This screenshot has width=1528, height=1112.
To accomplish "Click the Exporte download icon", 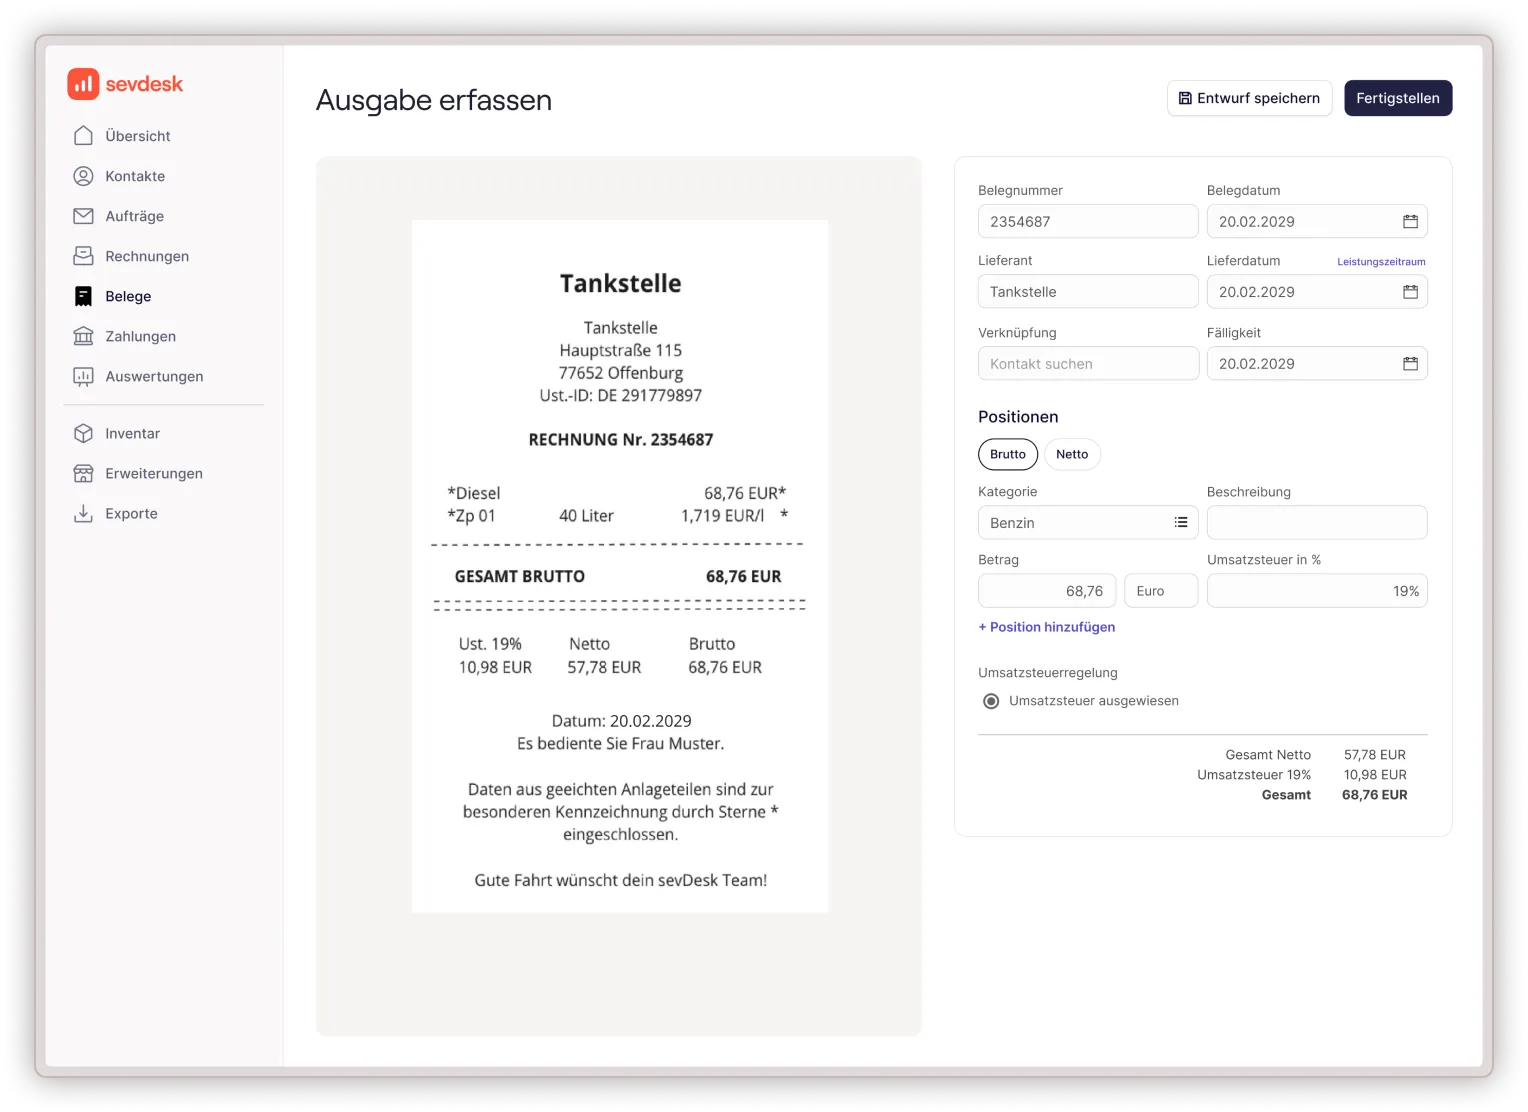I will (x=84, y=513).
